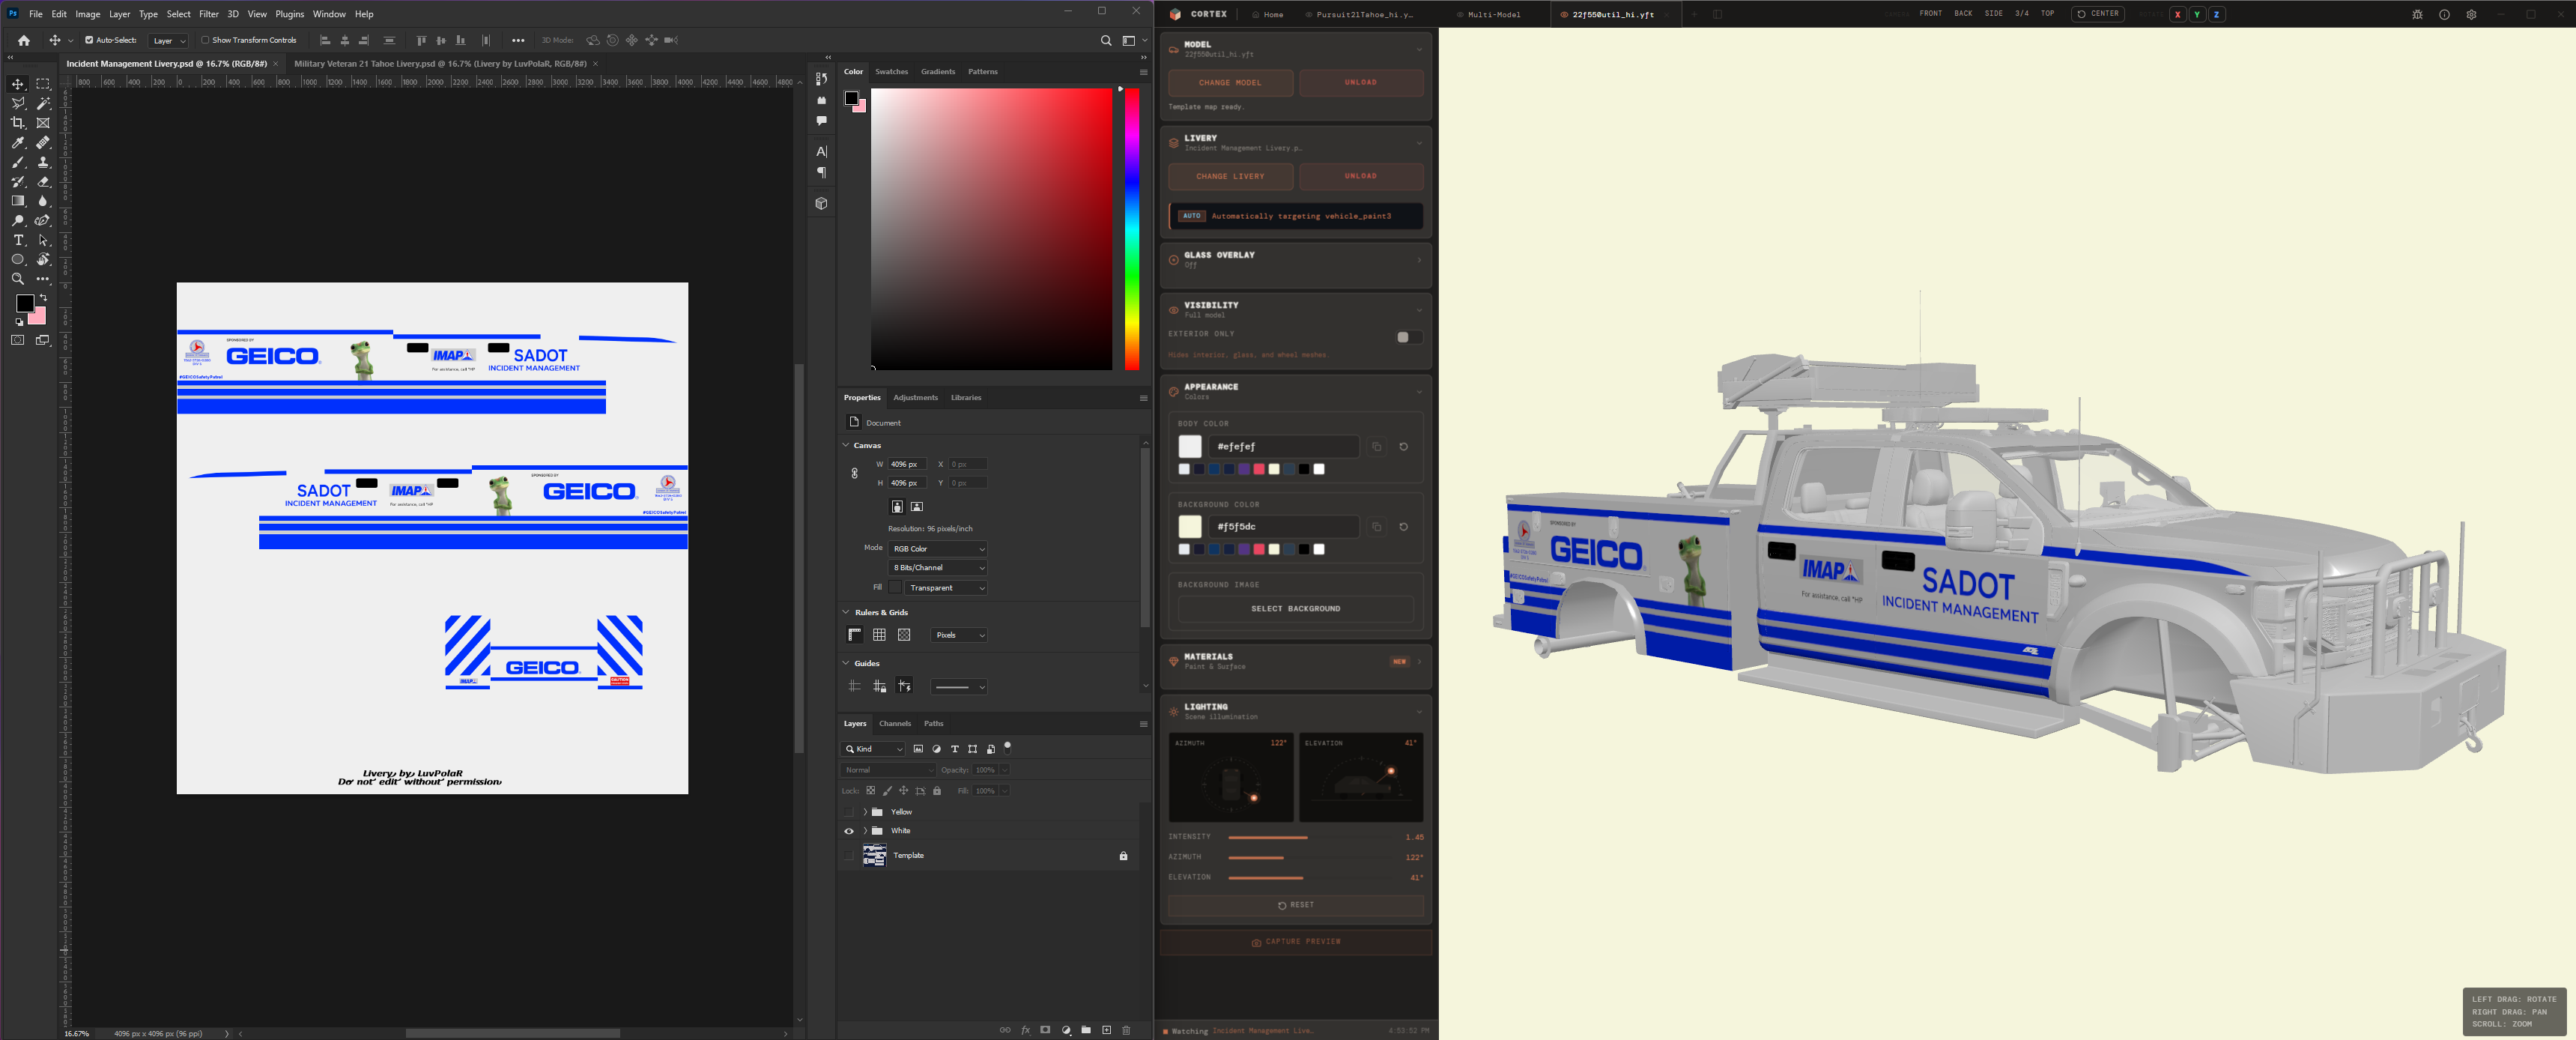Click the body color swatch #efefef
The height and width of the screenshot is (1040, 2576).
click(1189, 446)
